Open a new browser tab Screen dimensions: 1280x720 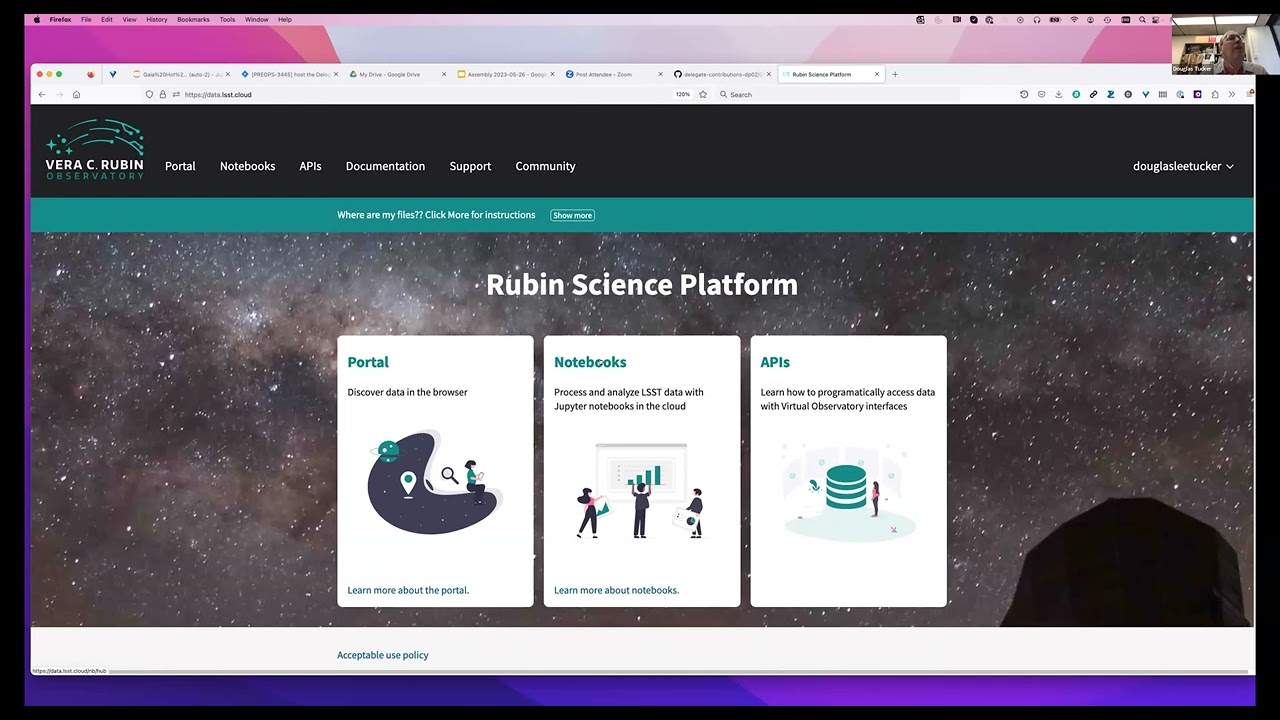click(x=895, y=74)
